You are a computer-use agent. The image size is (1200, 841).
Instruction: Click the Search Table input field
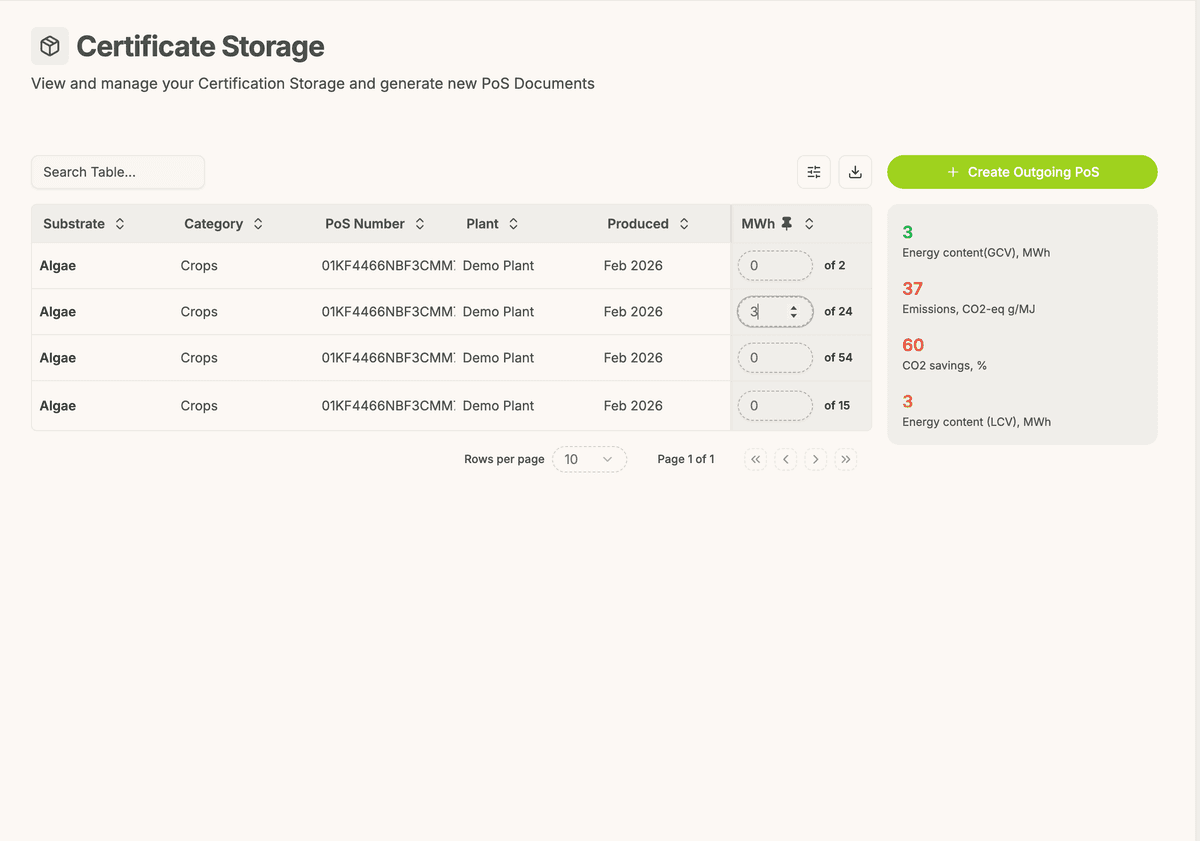click(118, 172)
